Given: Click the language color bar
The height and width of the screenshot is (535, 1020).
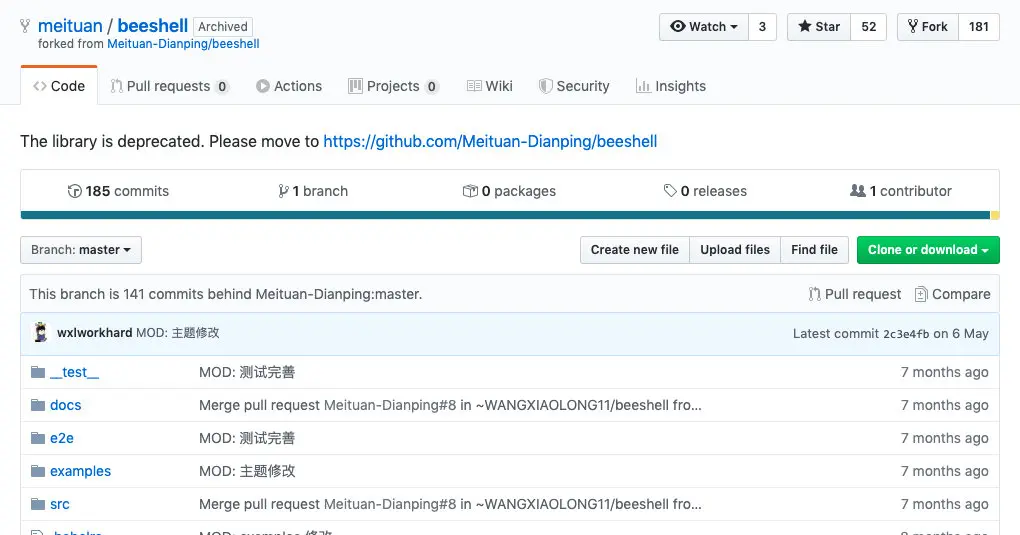Looking at the screenshot, I should click(x=510, y=215).
